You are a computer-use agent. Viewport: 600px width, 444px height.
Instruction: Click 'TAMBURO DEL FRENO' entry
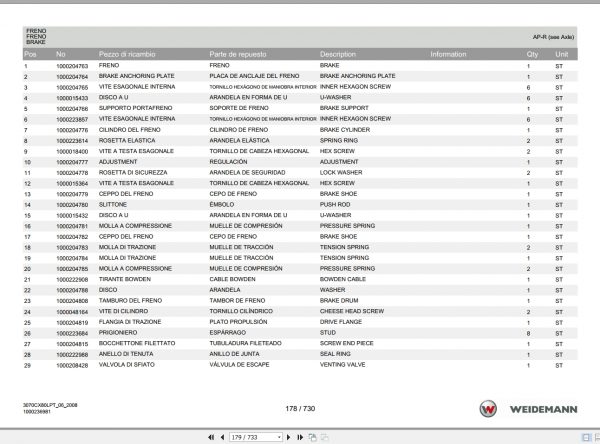coord(130,300)
